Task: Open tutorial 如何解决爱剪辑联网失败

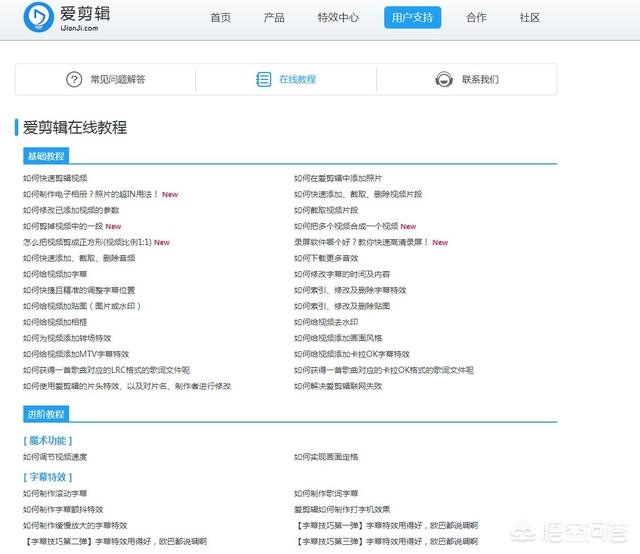Action: 338,386
